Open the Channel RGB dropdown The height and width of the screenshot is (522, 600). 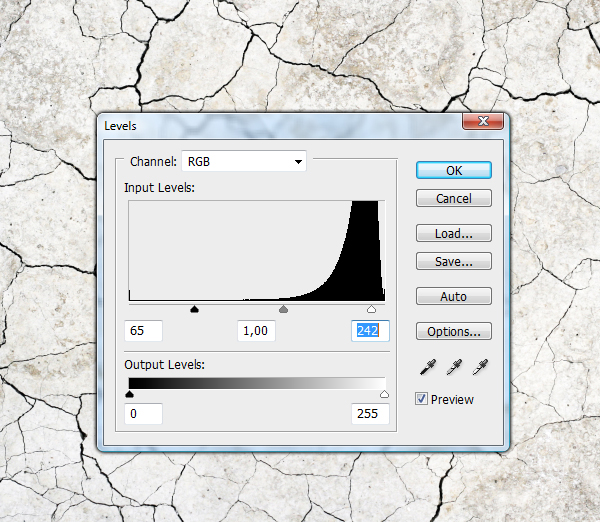pyautogui.click(x=244, y=161)
